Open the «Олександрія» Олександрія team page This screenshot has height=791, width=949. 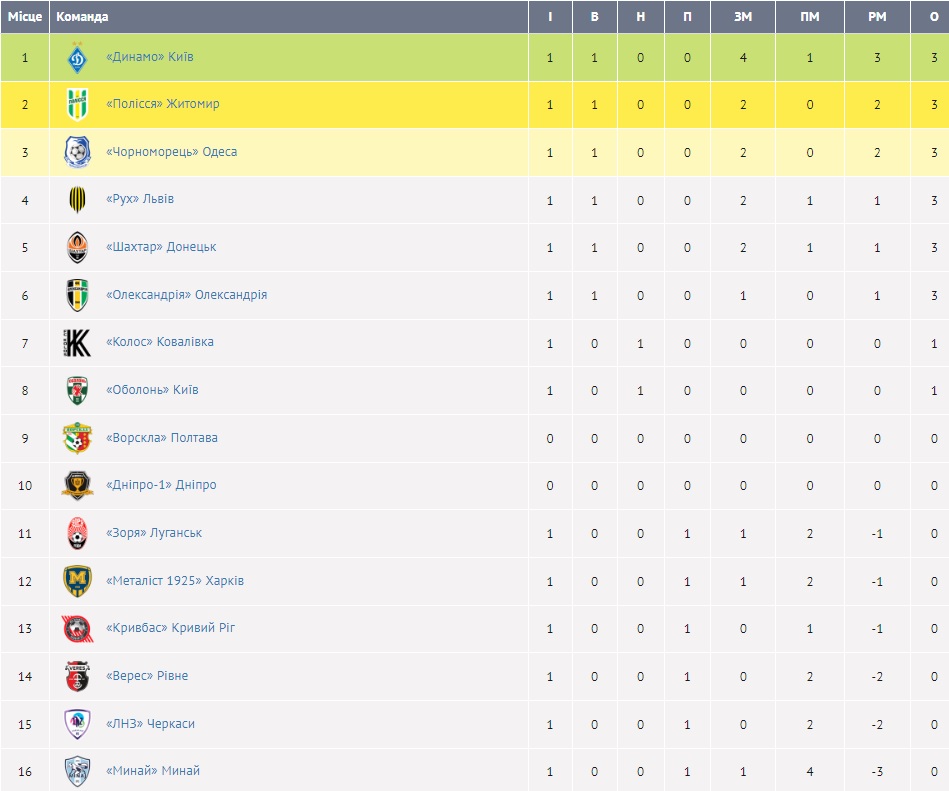pos(186,295)
